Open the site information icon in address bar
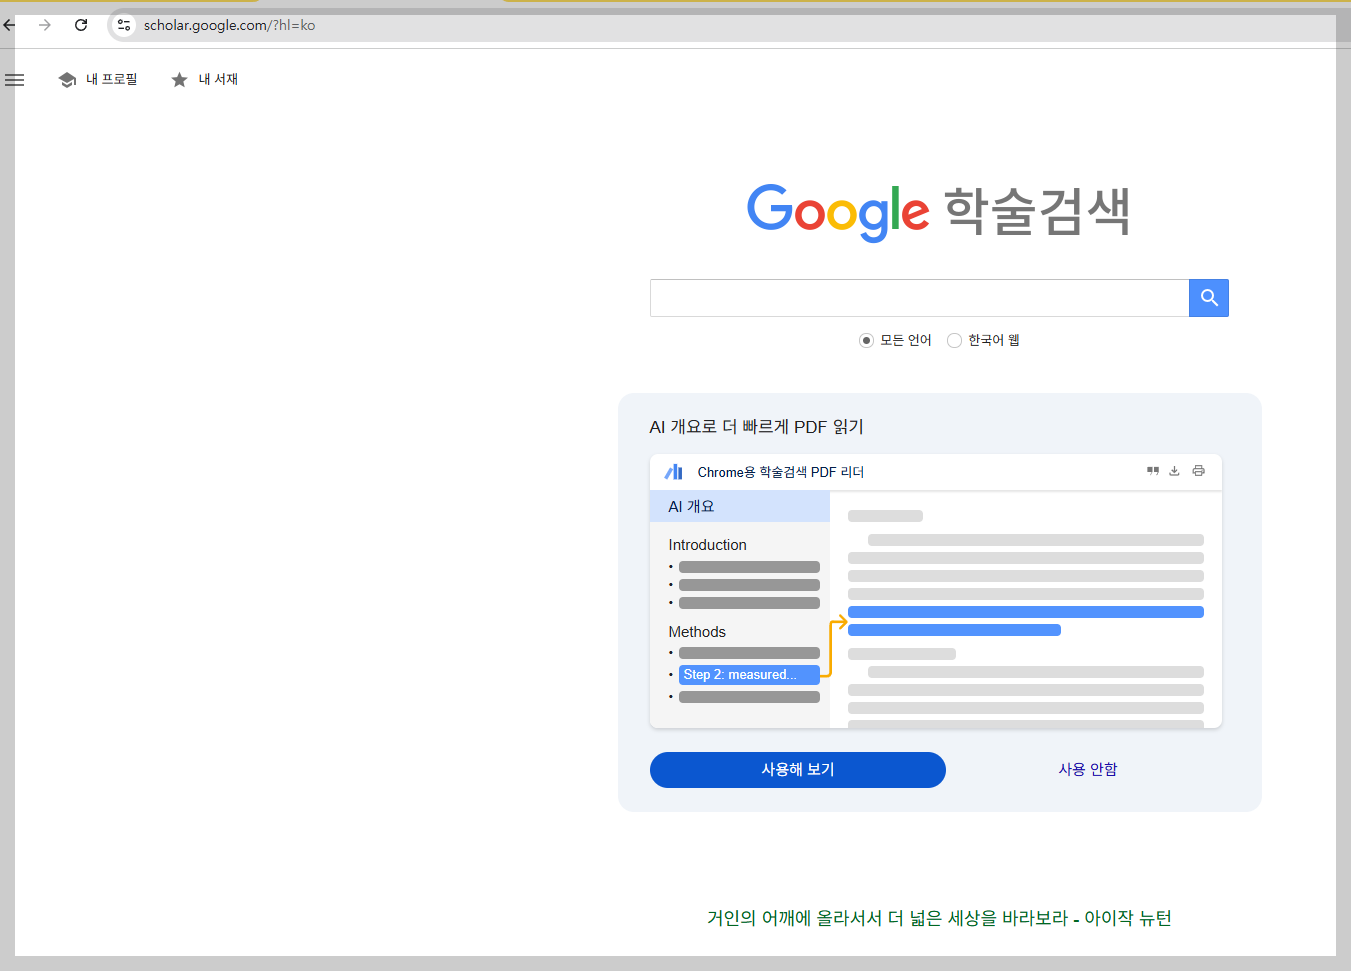The width and height of the screenshot is (1351, 971). pos(123,25)
